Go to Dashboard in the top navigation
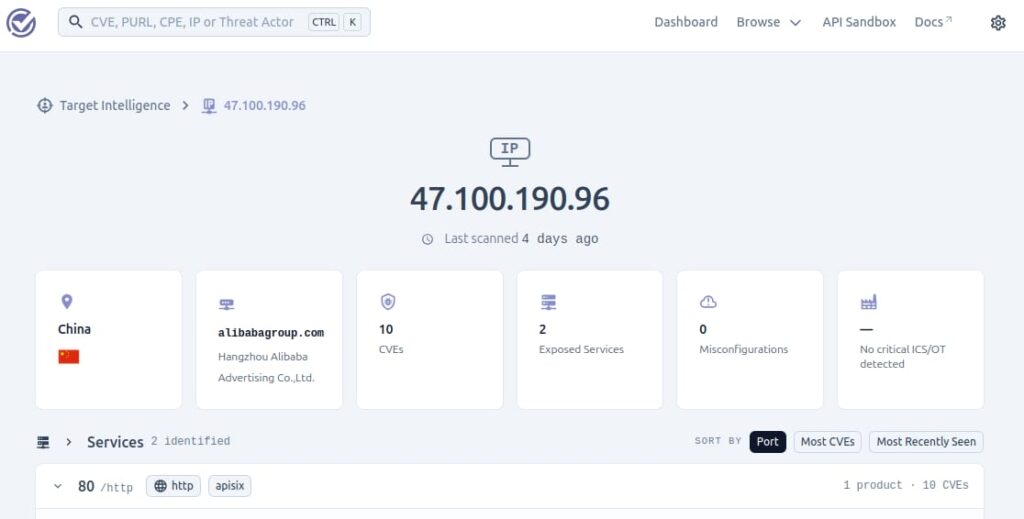1024x519 pixels. [686, 22]
